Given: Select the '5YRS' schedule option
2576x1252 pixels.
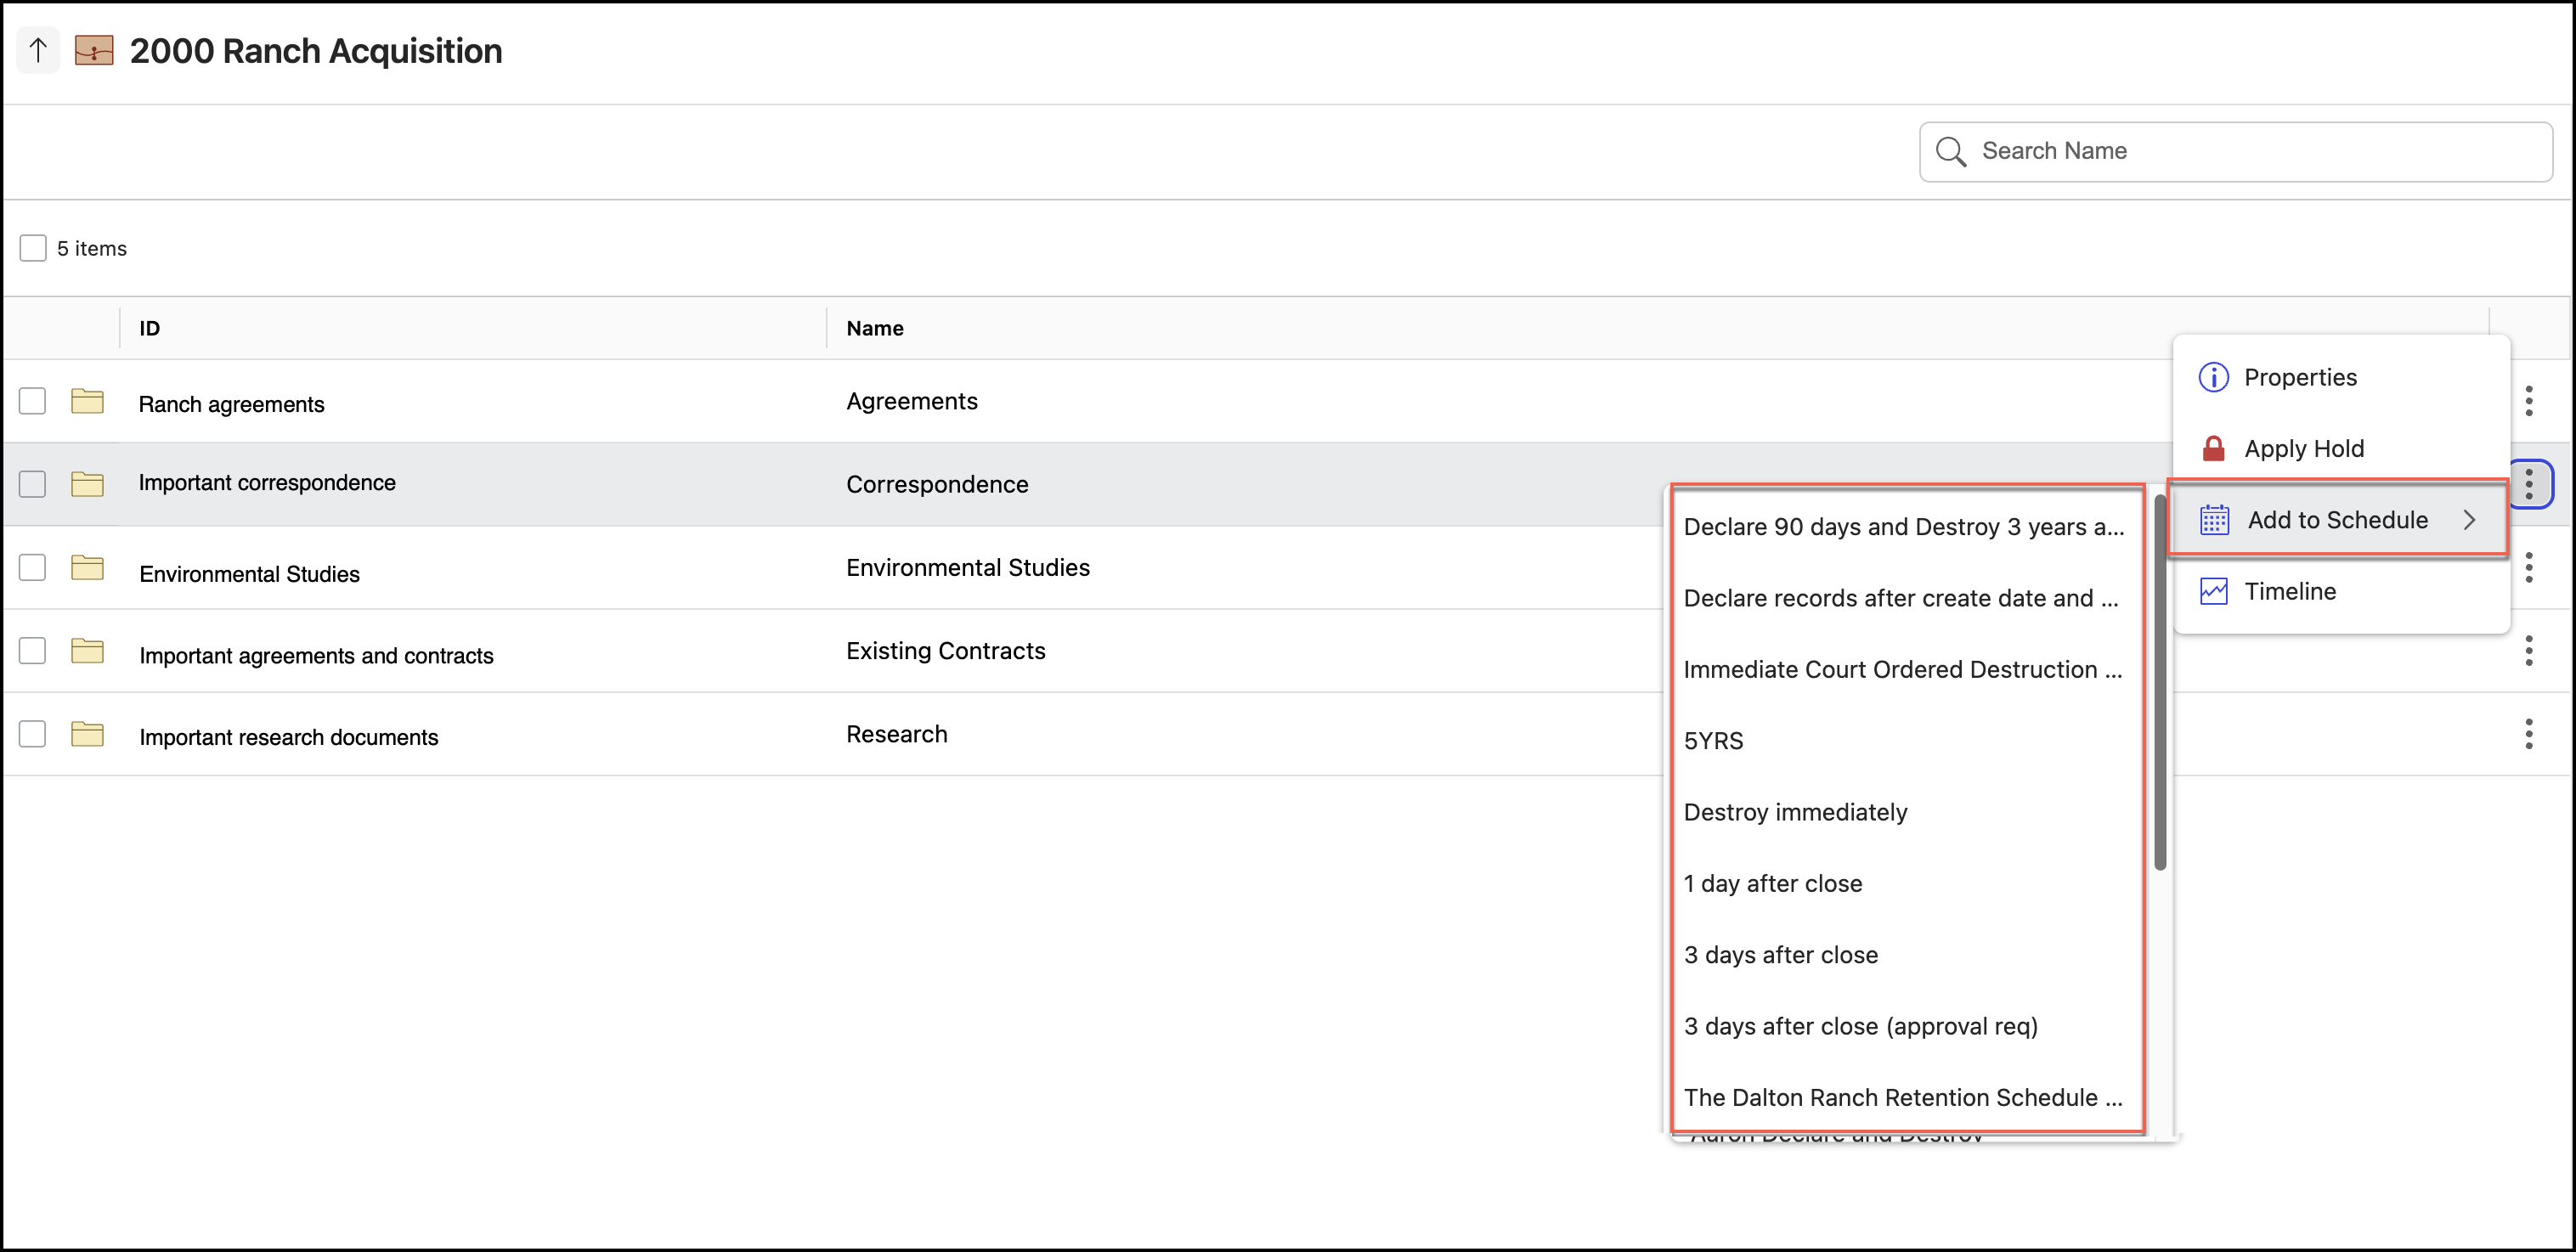Looking at the screenshot, I should click(x=1713, y=741).
